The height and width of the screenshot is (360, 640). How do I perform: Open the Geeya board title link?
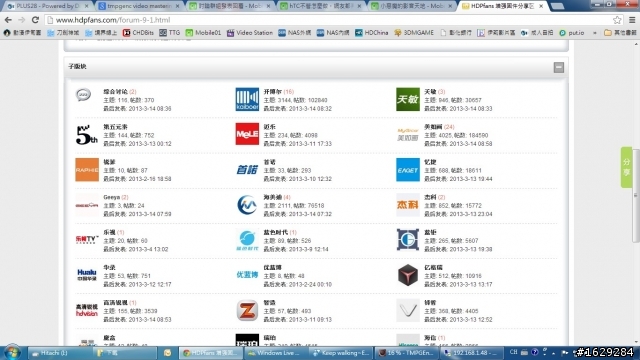(x=111, y=197)
